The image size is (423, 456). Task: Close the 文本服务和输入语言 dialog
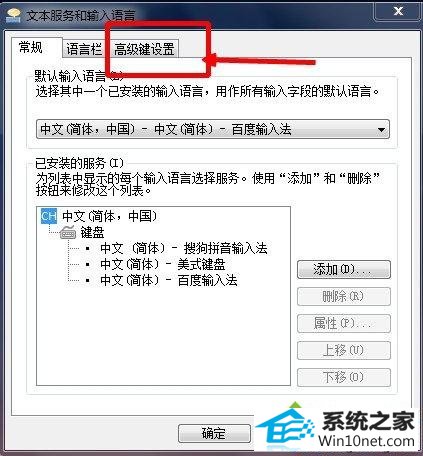(x=398, y=11)
